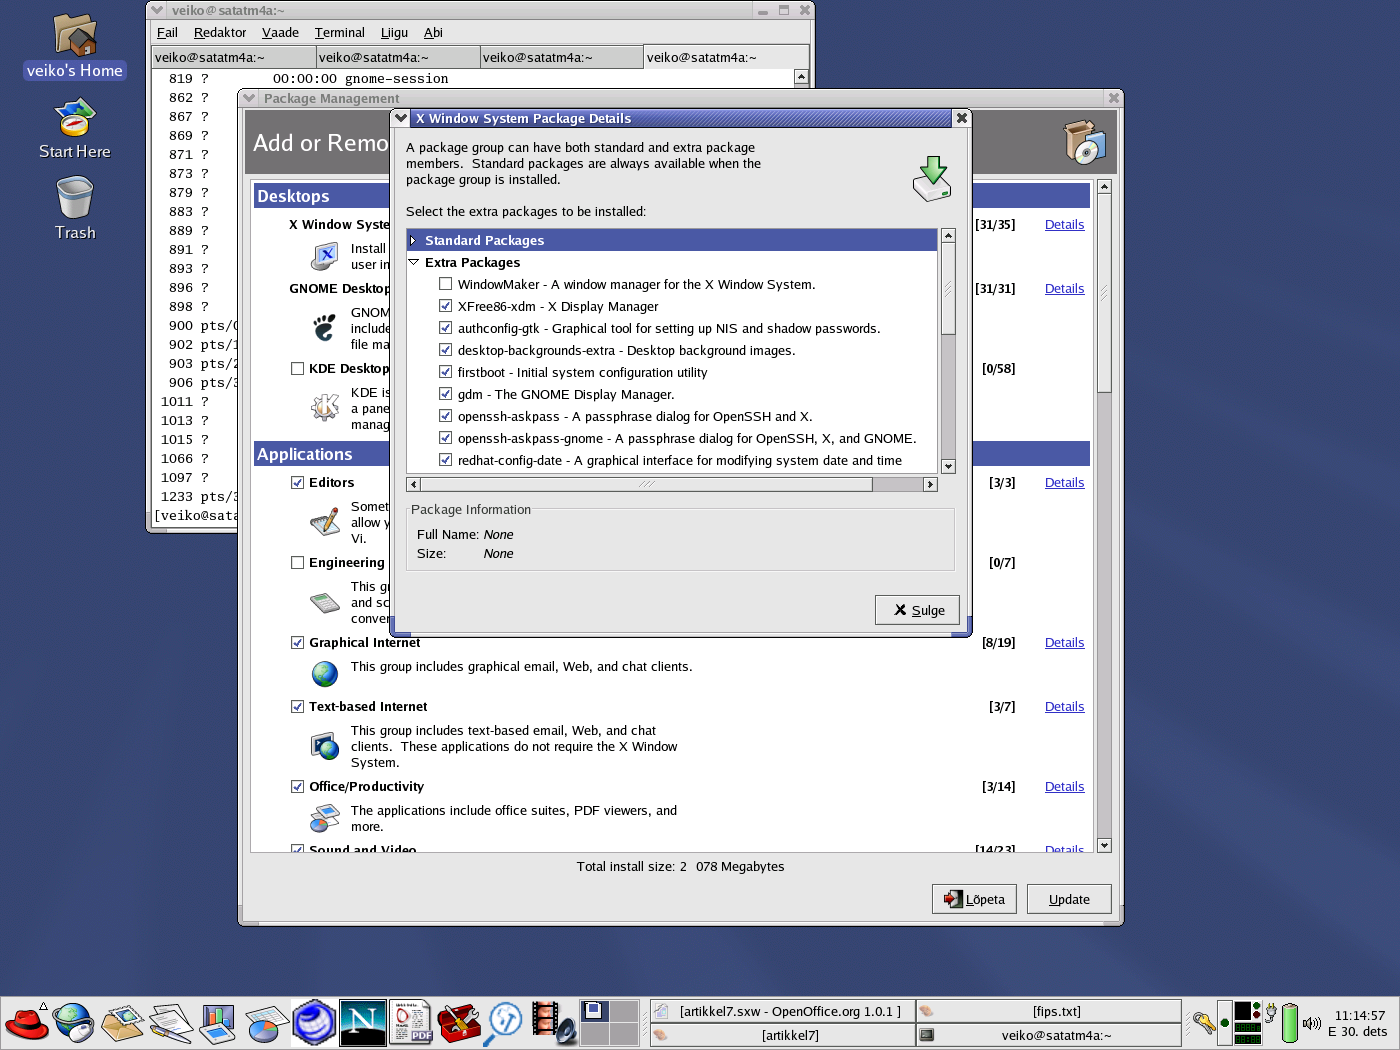
Task: Uncheck the XFree86-xdm package
Action: pyautogui.click(x=446, y=306)
